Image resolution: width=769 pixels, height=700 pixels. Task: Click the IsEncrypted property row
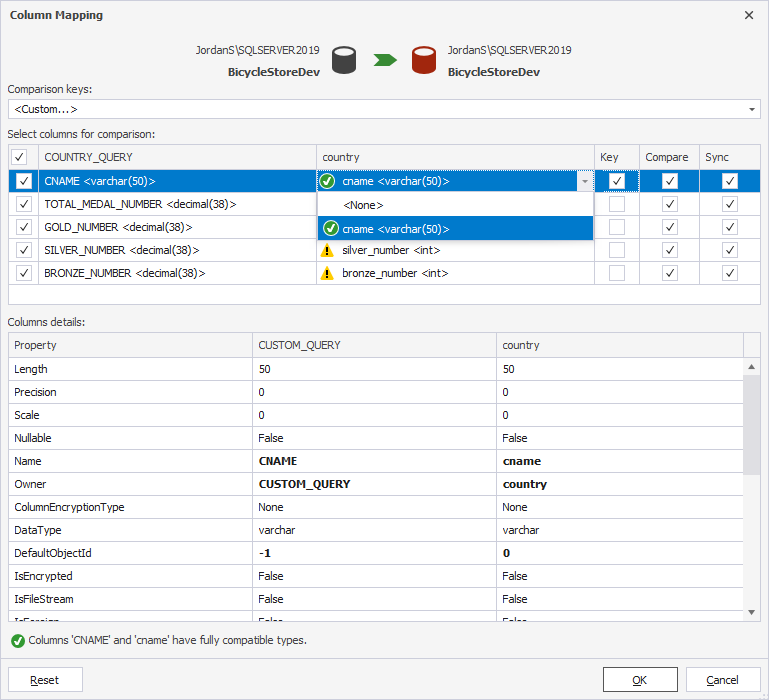376,576
